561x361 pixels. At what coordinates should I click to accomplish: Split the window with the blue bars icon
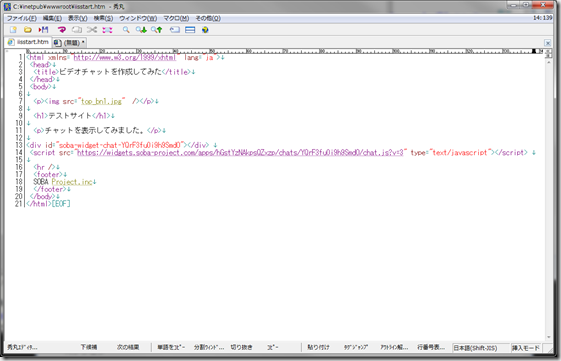(x=190, y=30)
